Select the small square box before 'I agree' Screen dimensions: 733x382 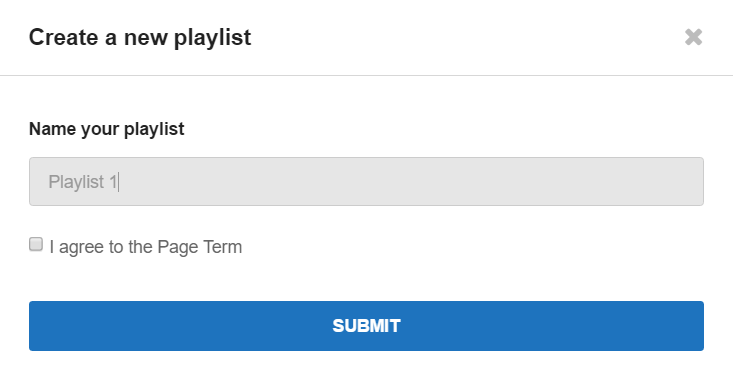(x=36, y=244)
